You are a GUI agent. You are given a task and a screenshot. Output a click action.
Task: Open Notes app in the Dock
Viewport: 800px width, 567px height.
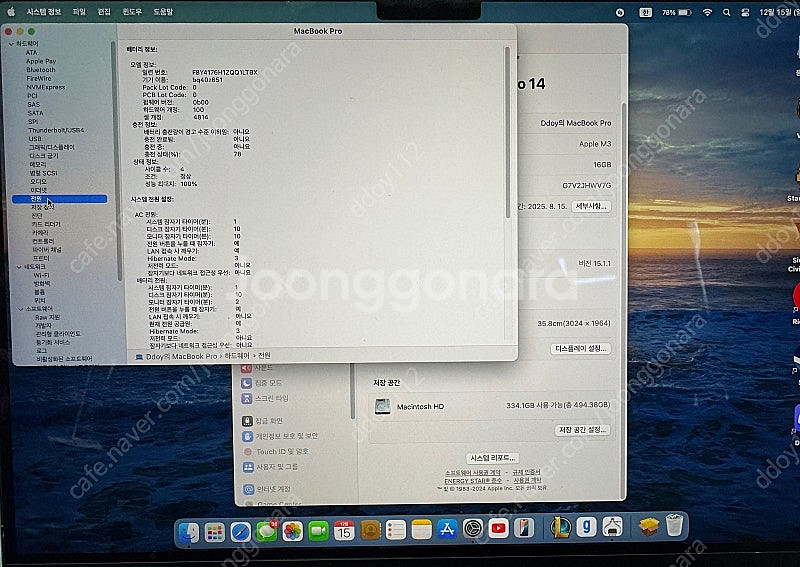(421, 530)
